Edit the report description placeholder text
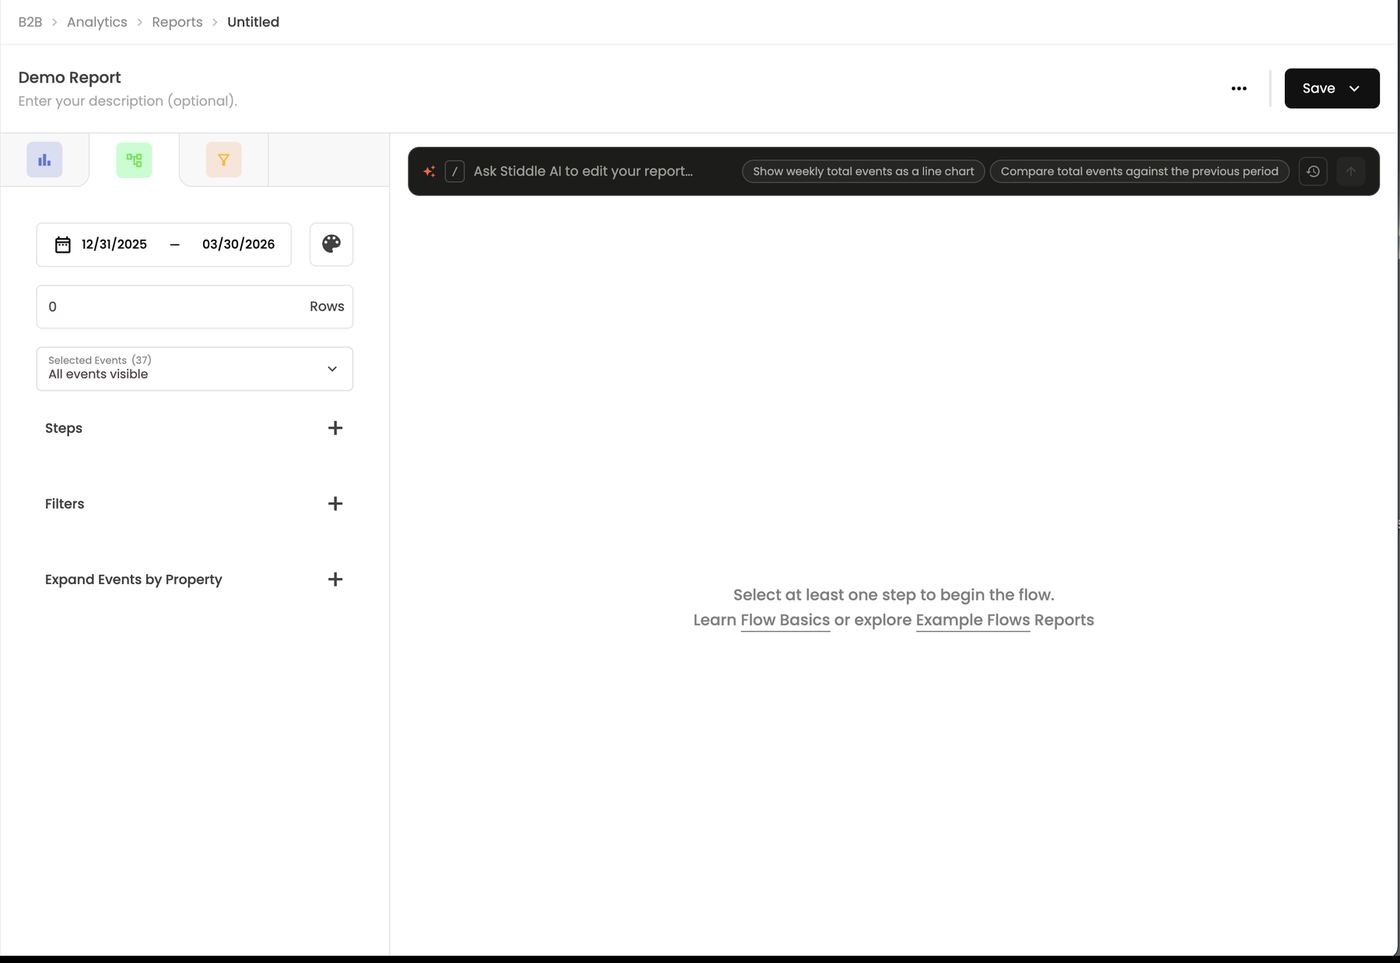The image size is (1400, 963). 128,101
